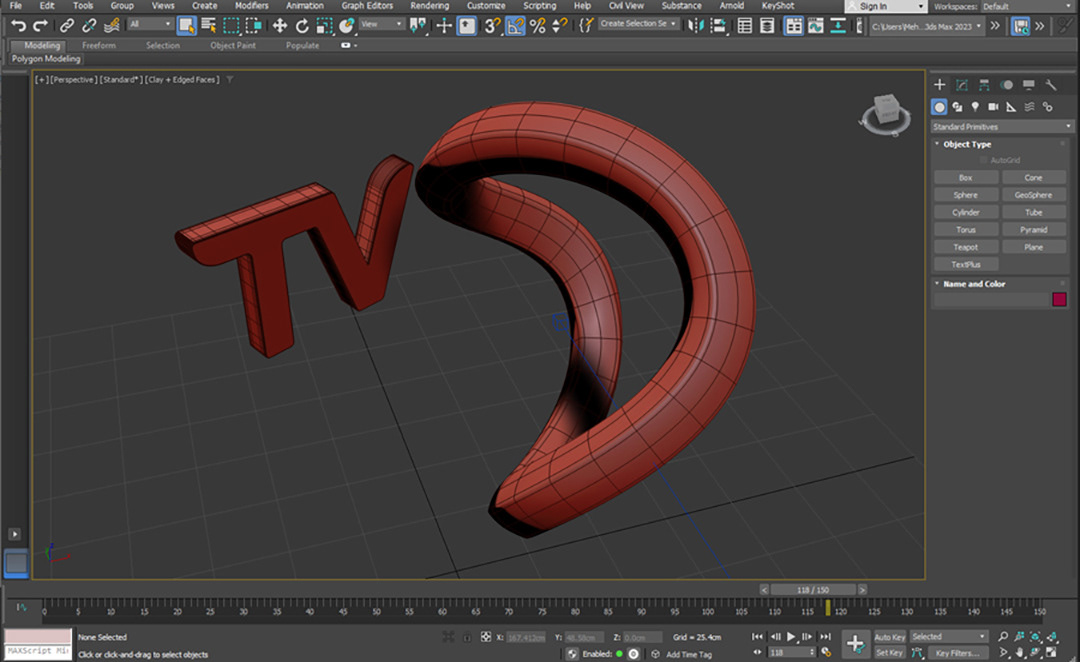Screen dimensions: 1080x662
Task: Click the Torus primitive button
Action: point(966,229)
